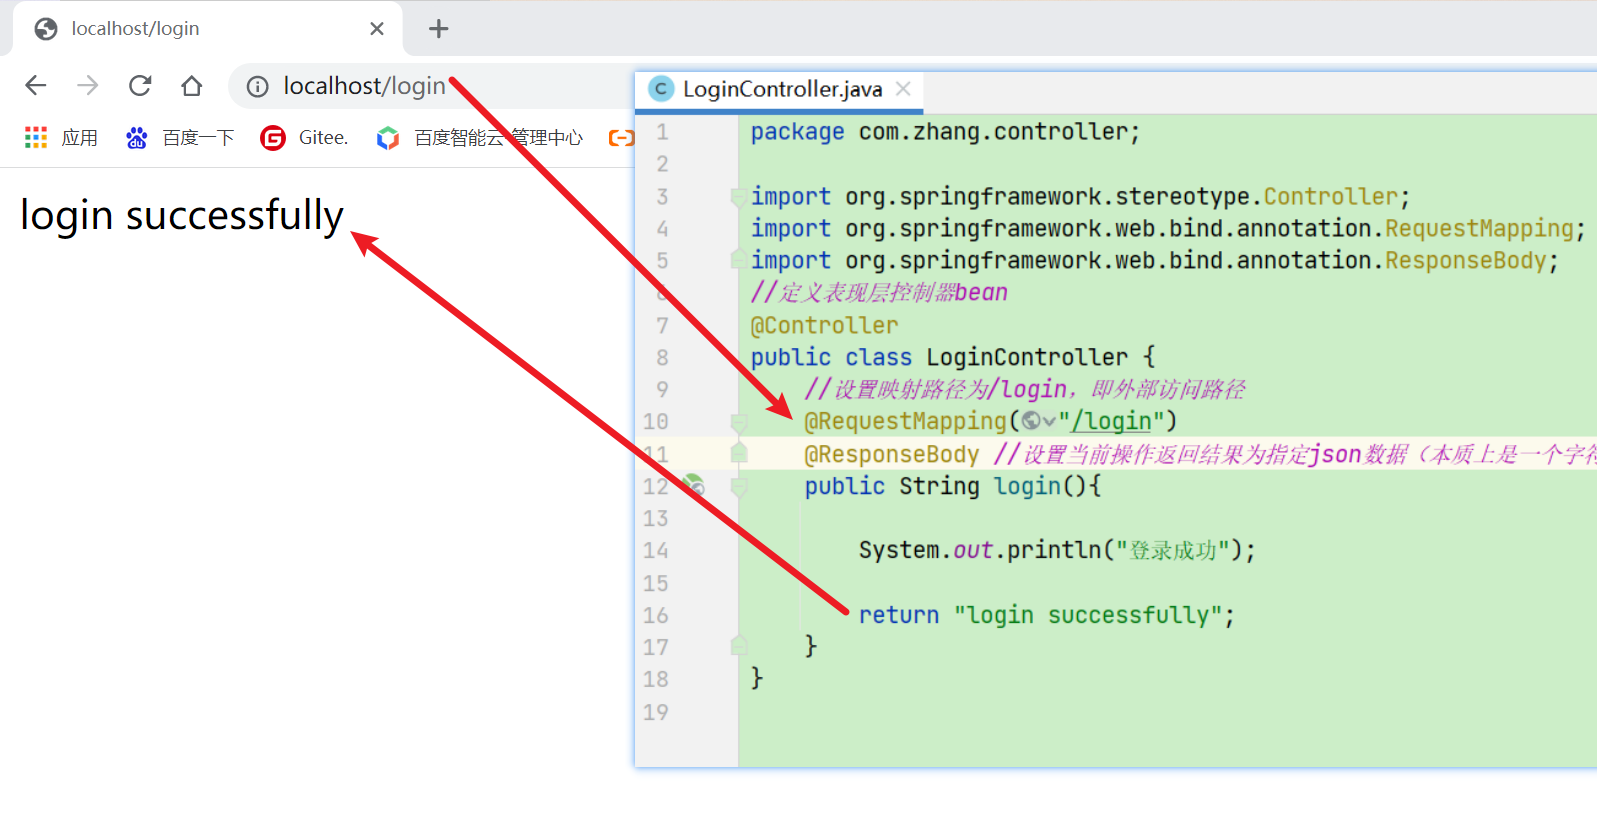Viewport: 1597px width, 814px height.
Task: Open the 百度智能云 管理中心 bookmark
Action: coord(480,138)
